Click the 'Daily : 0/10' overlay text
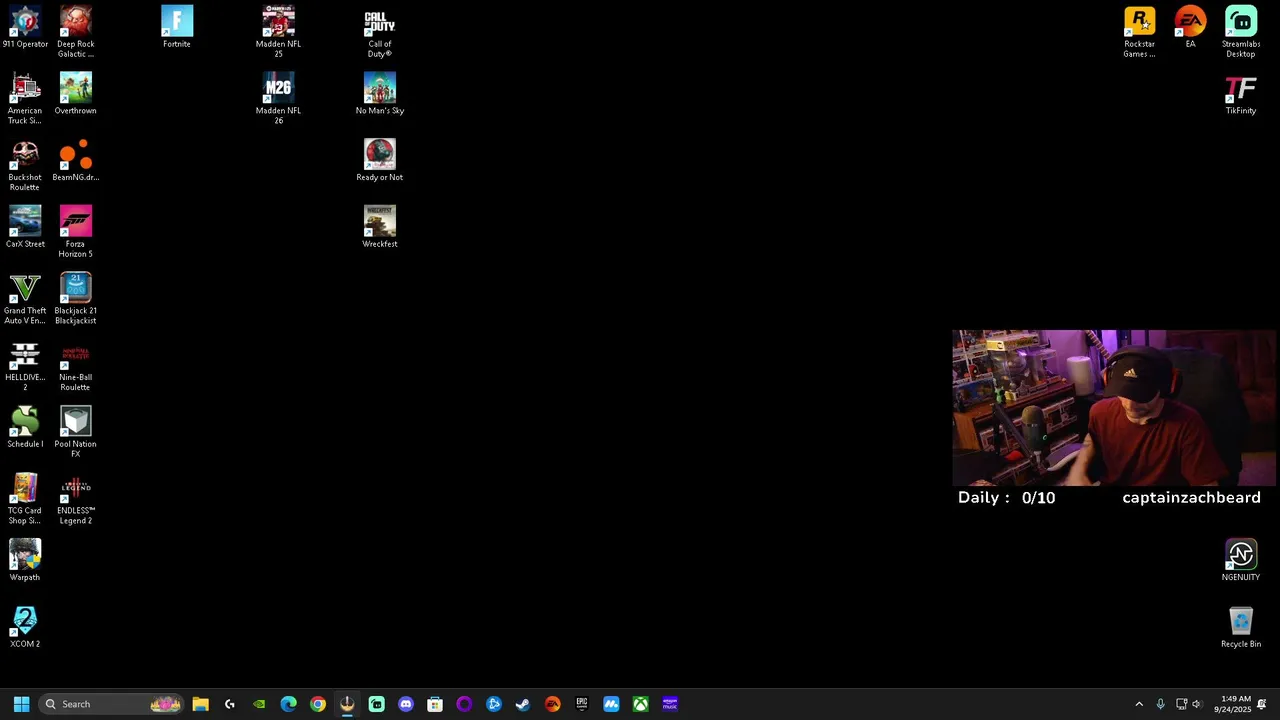 pyautogui.click(x=1006, y=498)
